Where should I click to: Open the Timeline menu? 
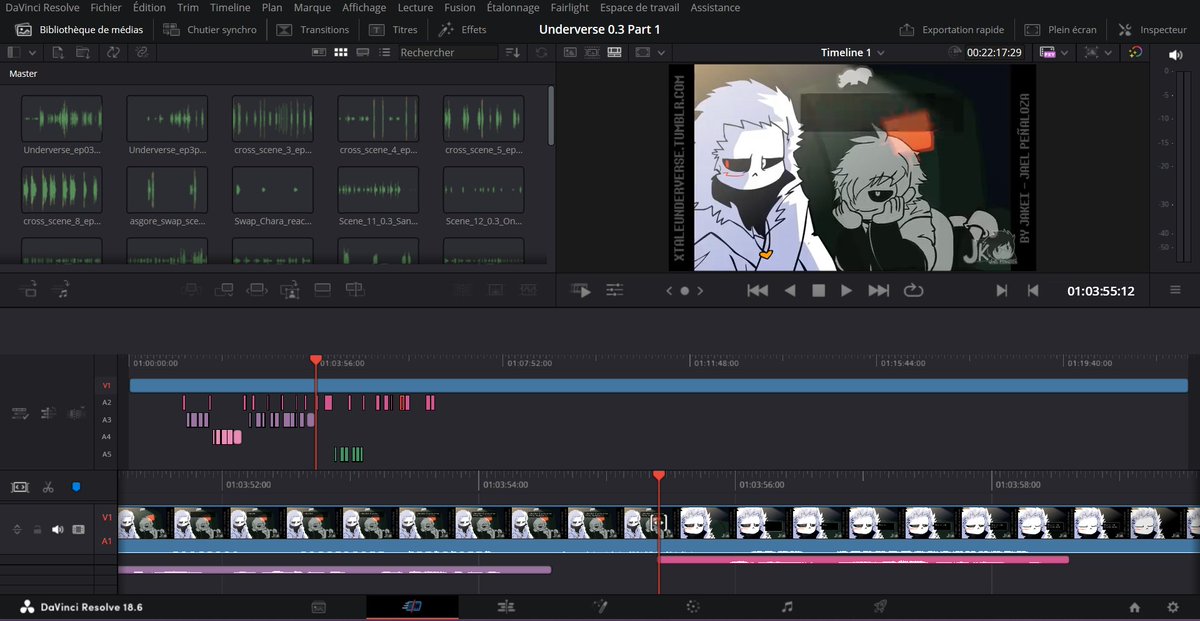click(x=230, y=8)
